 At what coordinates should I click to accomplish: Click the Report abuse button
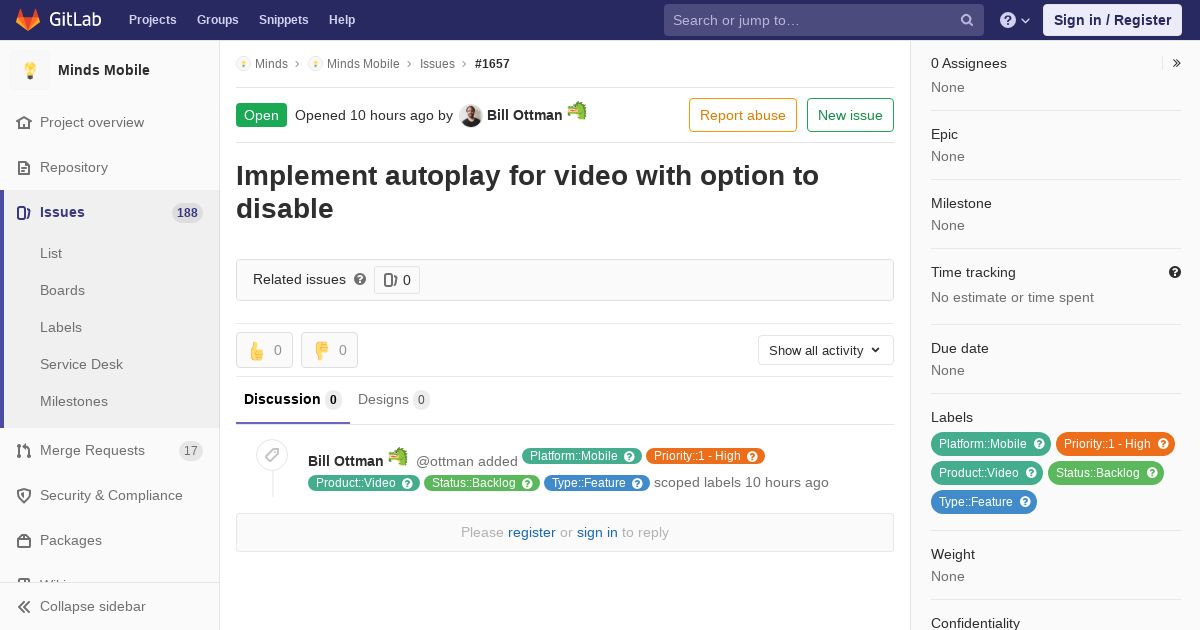pyautogui.click(x=743, y=115)
